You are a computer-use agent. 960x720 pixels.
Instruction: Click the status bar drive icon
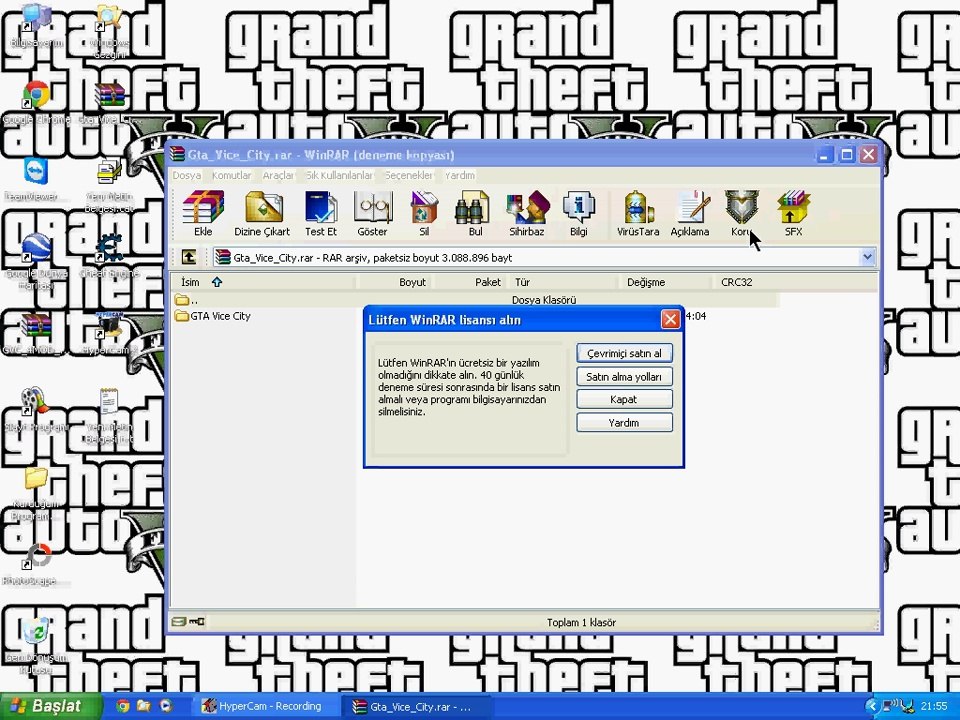(x=178, y=622)
